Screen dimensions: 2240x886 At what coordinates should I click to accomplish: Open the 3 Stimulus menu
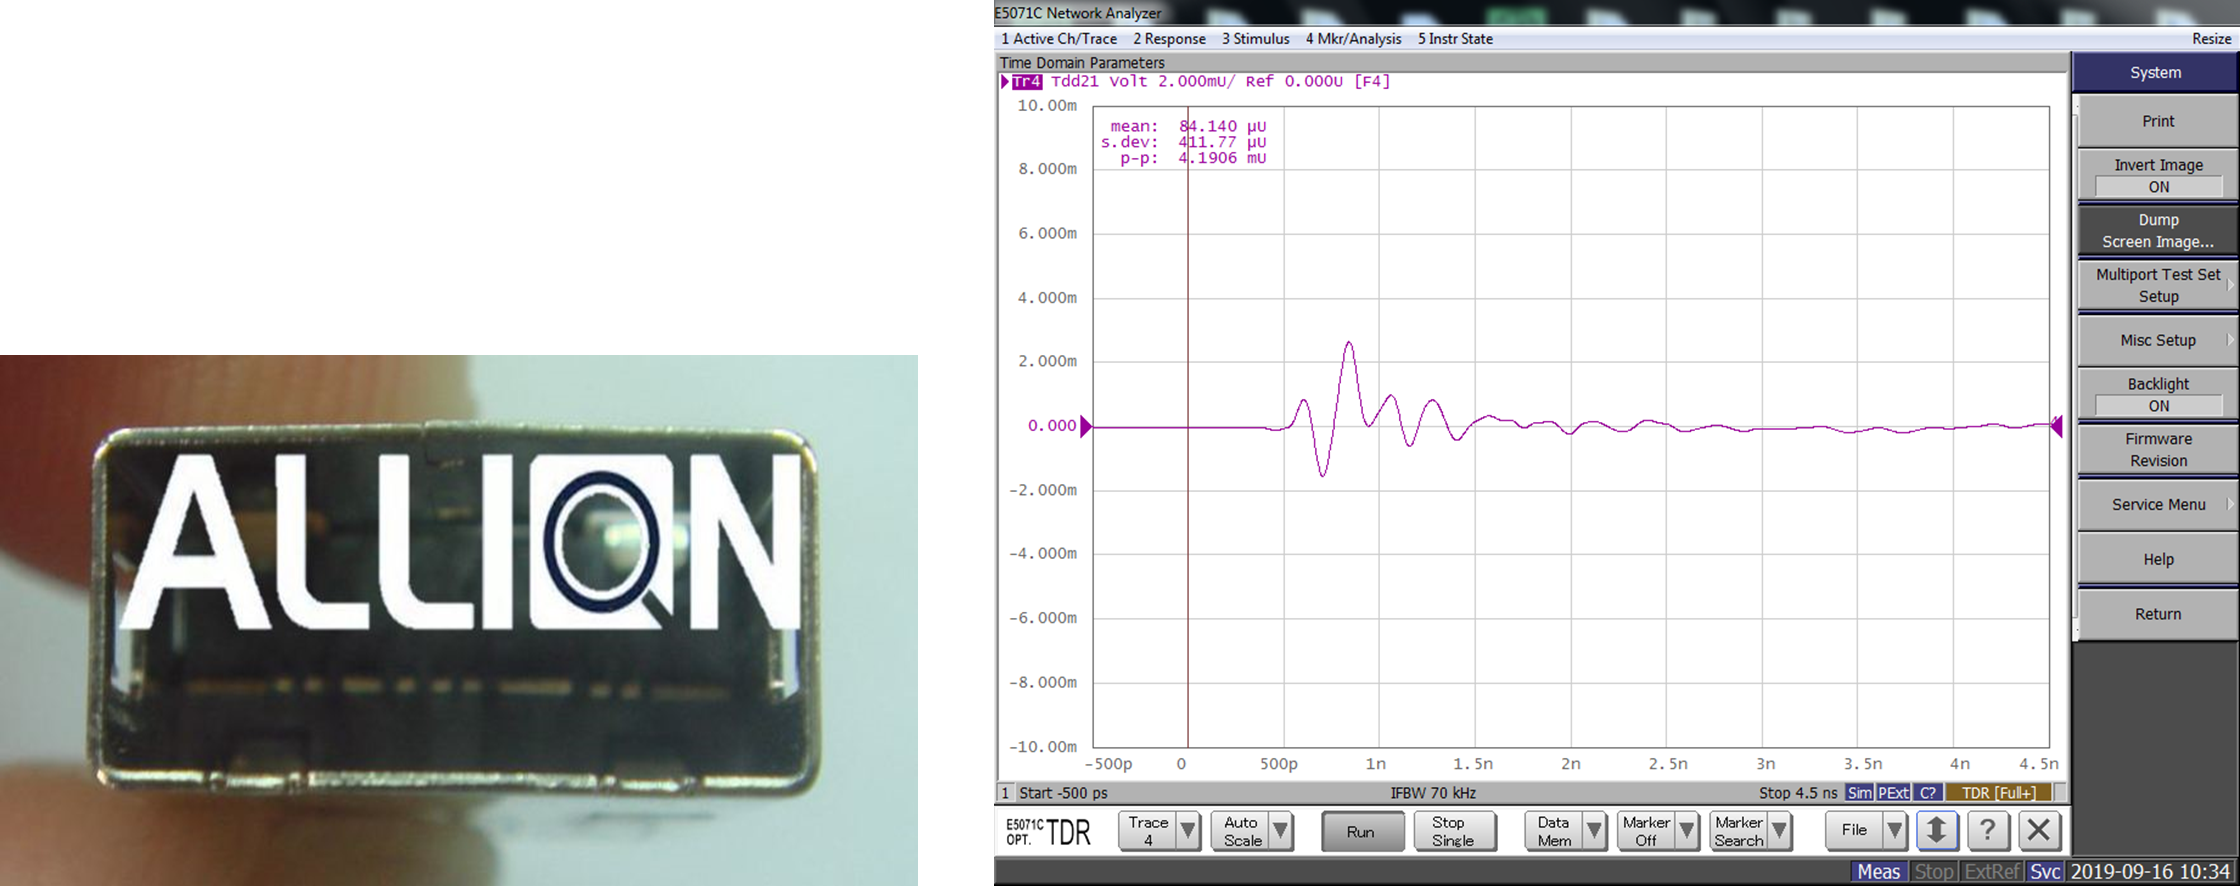[1255, 39]
